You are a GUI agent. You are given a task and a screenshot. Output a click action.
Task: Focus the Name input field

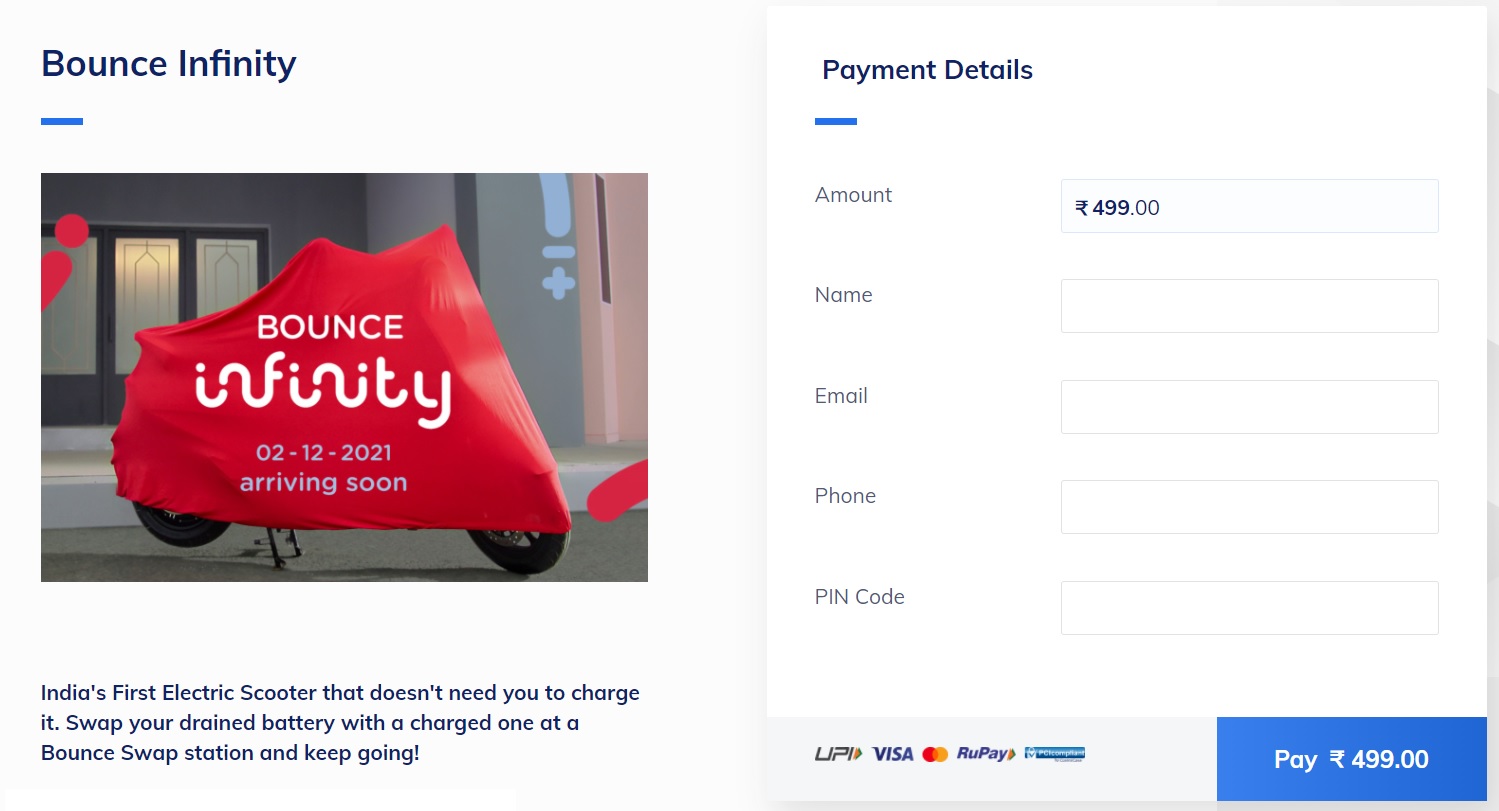point(1249,306)
